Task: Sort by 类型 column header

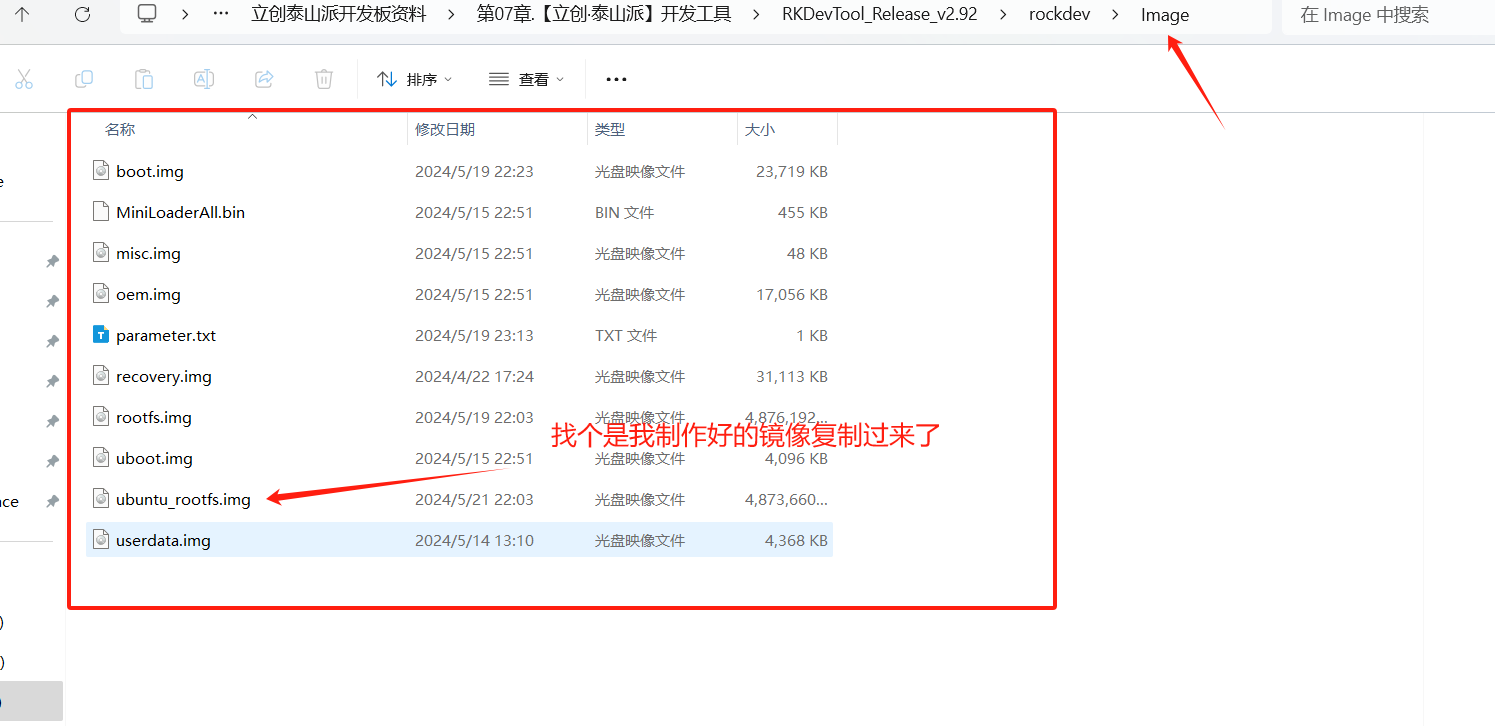Action: tap(610, 129)
